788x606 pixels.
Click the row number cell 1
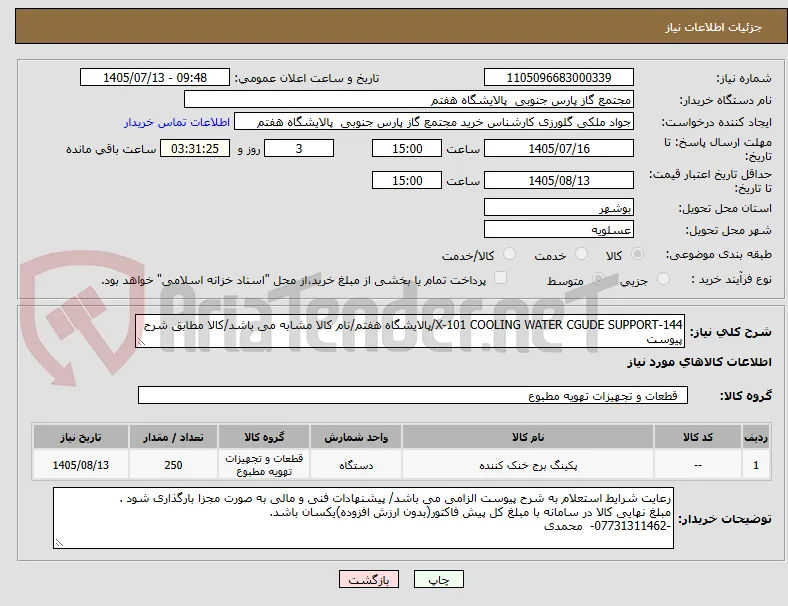point(755,465)
